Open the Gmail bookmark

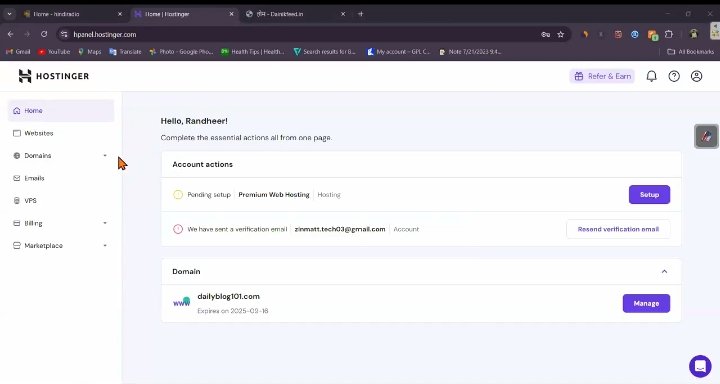click(18, 52)
